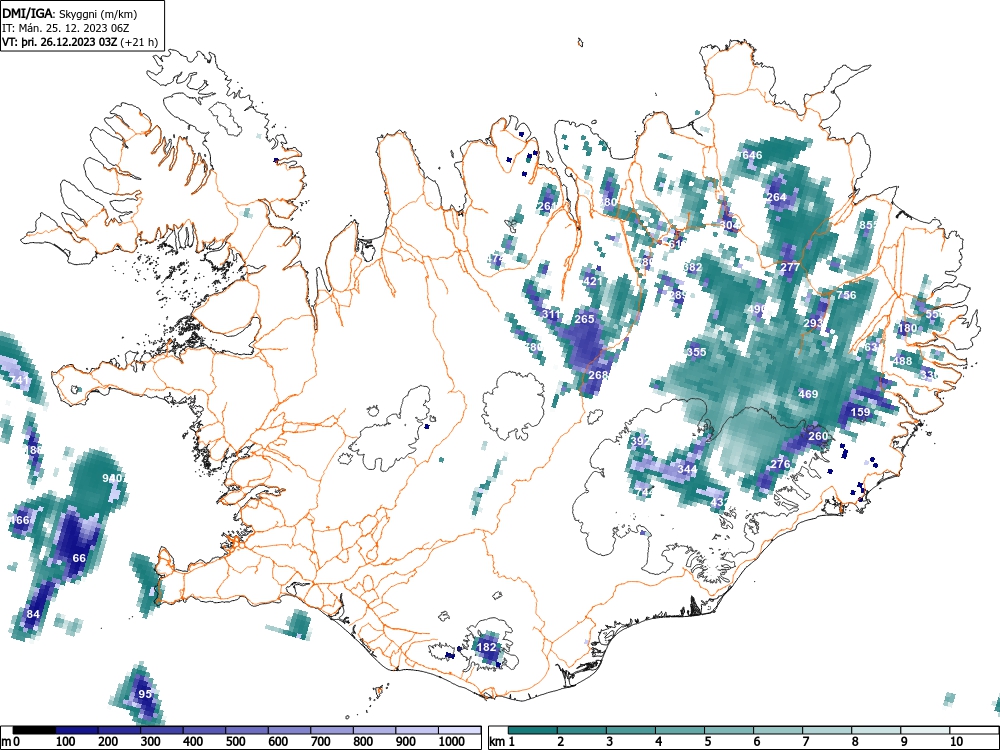Click the 311 visibility value
The height and width of the screenshot is (750, 1000).
pos(551,314)
